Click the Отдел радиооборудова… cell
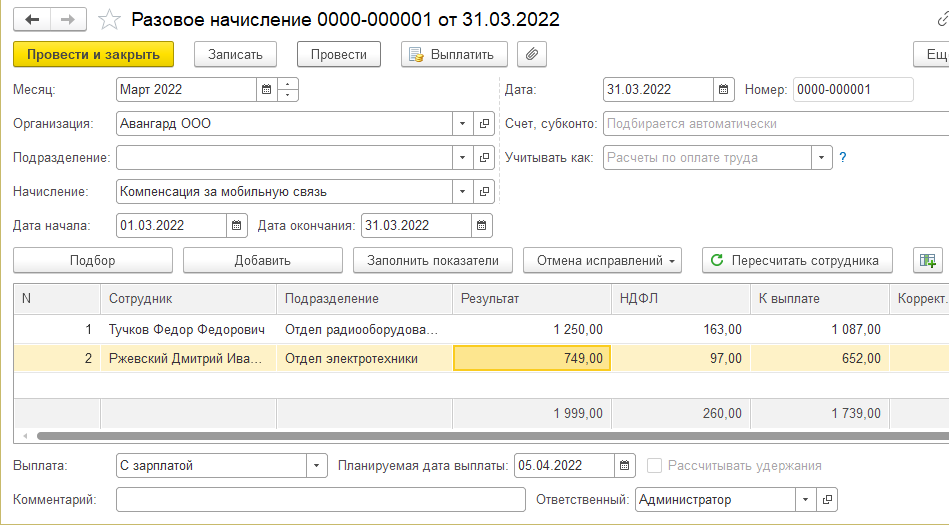Image resolution: width=949 pixels, height=525 pixels. [x=364, y=329]
